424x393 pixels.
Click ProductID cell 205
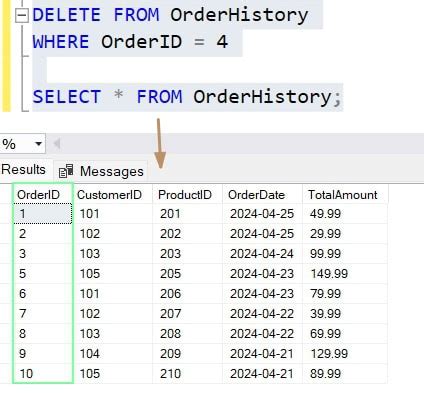click(x=187, y=274)
